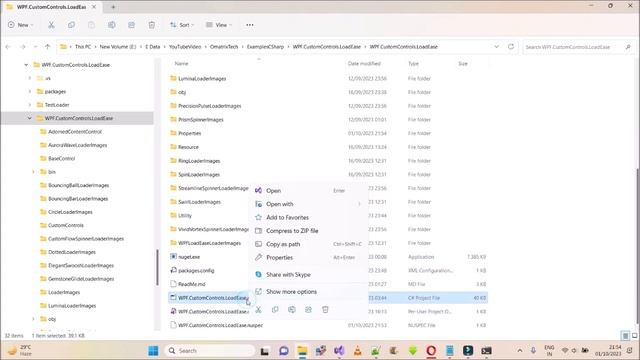Open Visual Studio from the taskbar

339,351
